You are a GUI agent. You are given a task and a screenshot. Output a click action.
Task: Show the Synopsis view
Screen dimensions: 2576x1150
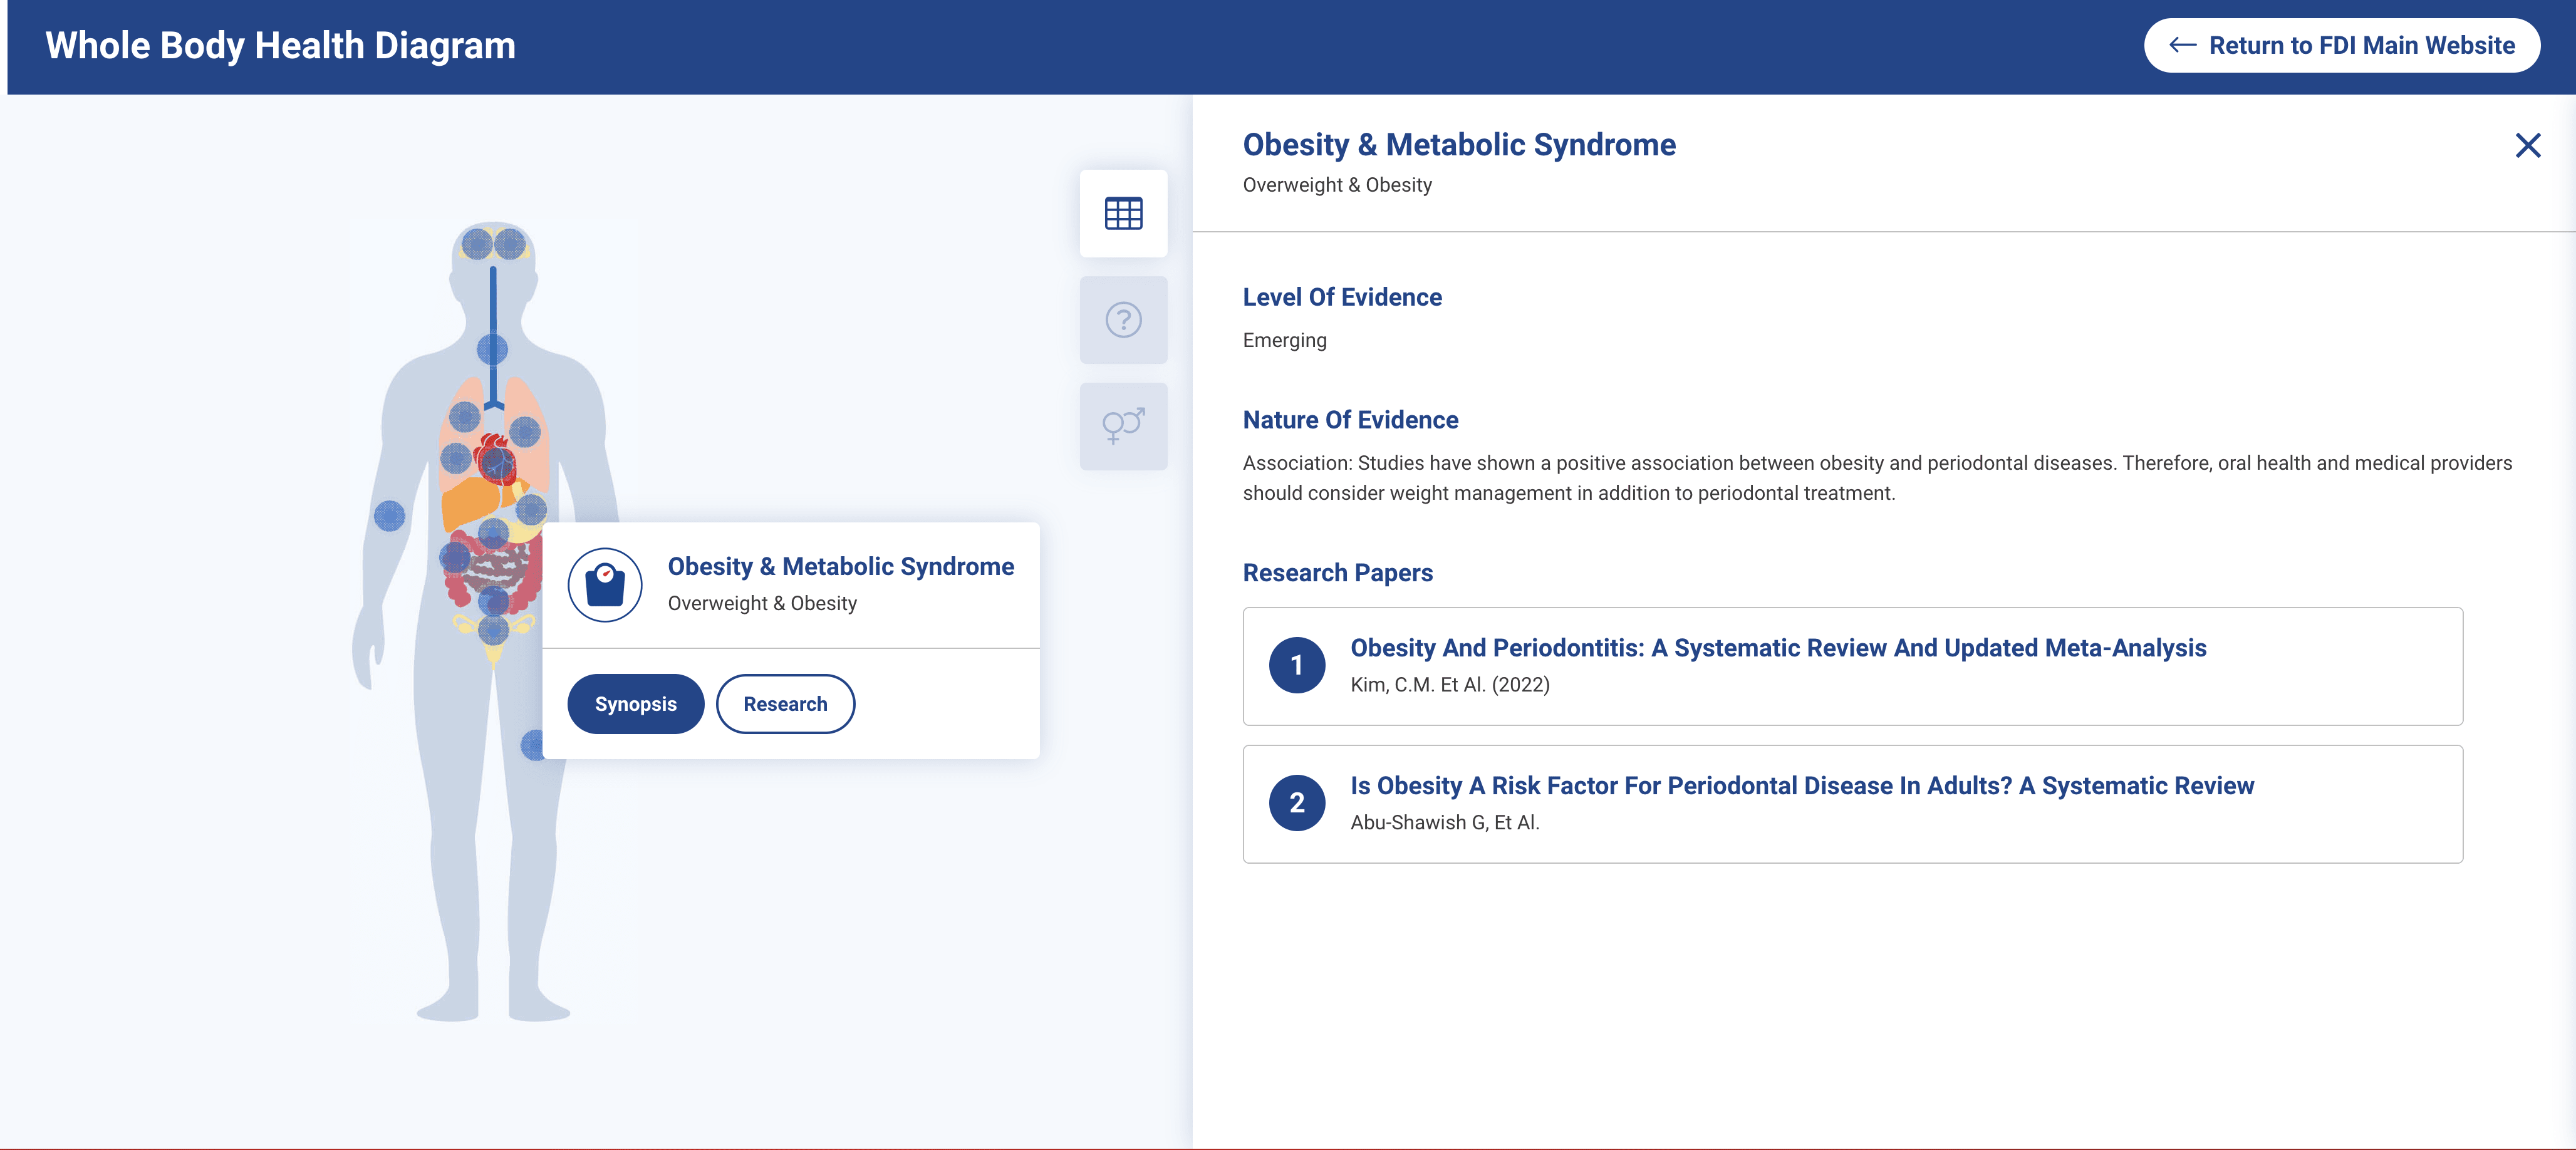(x=635, y=704)
